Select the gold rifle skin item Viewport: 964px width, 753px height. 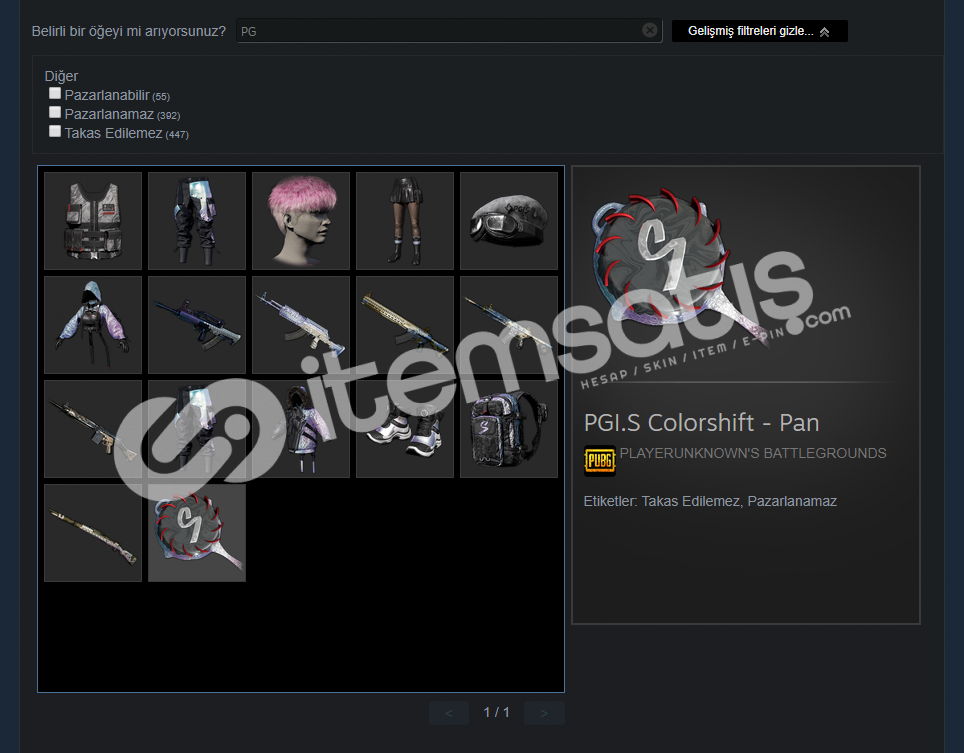405,325
